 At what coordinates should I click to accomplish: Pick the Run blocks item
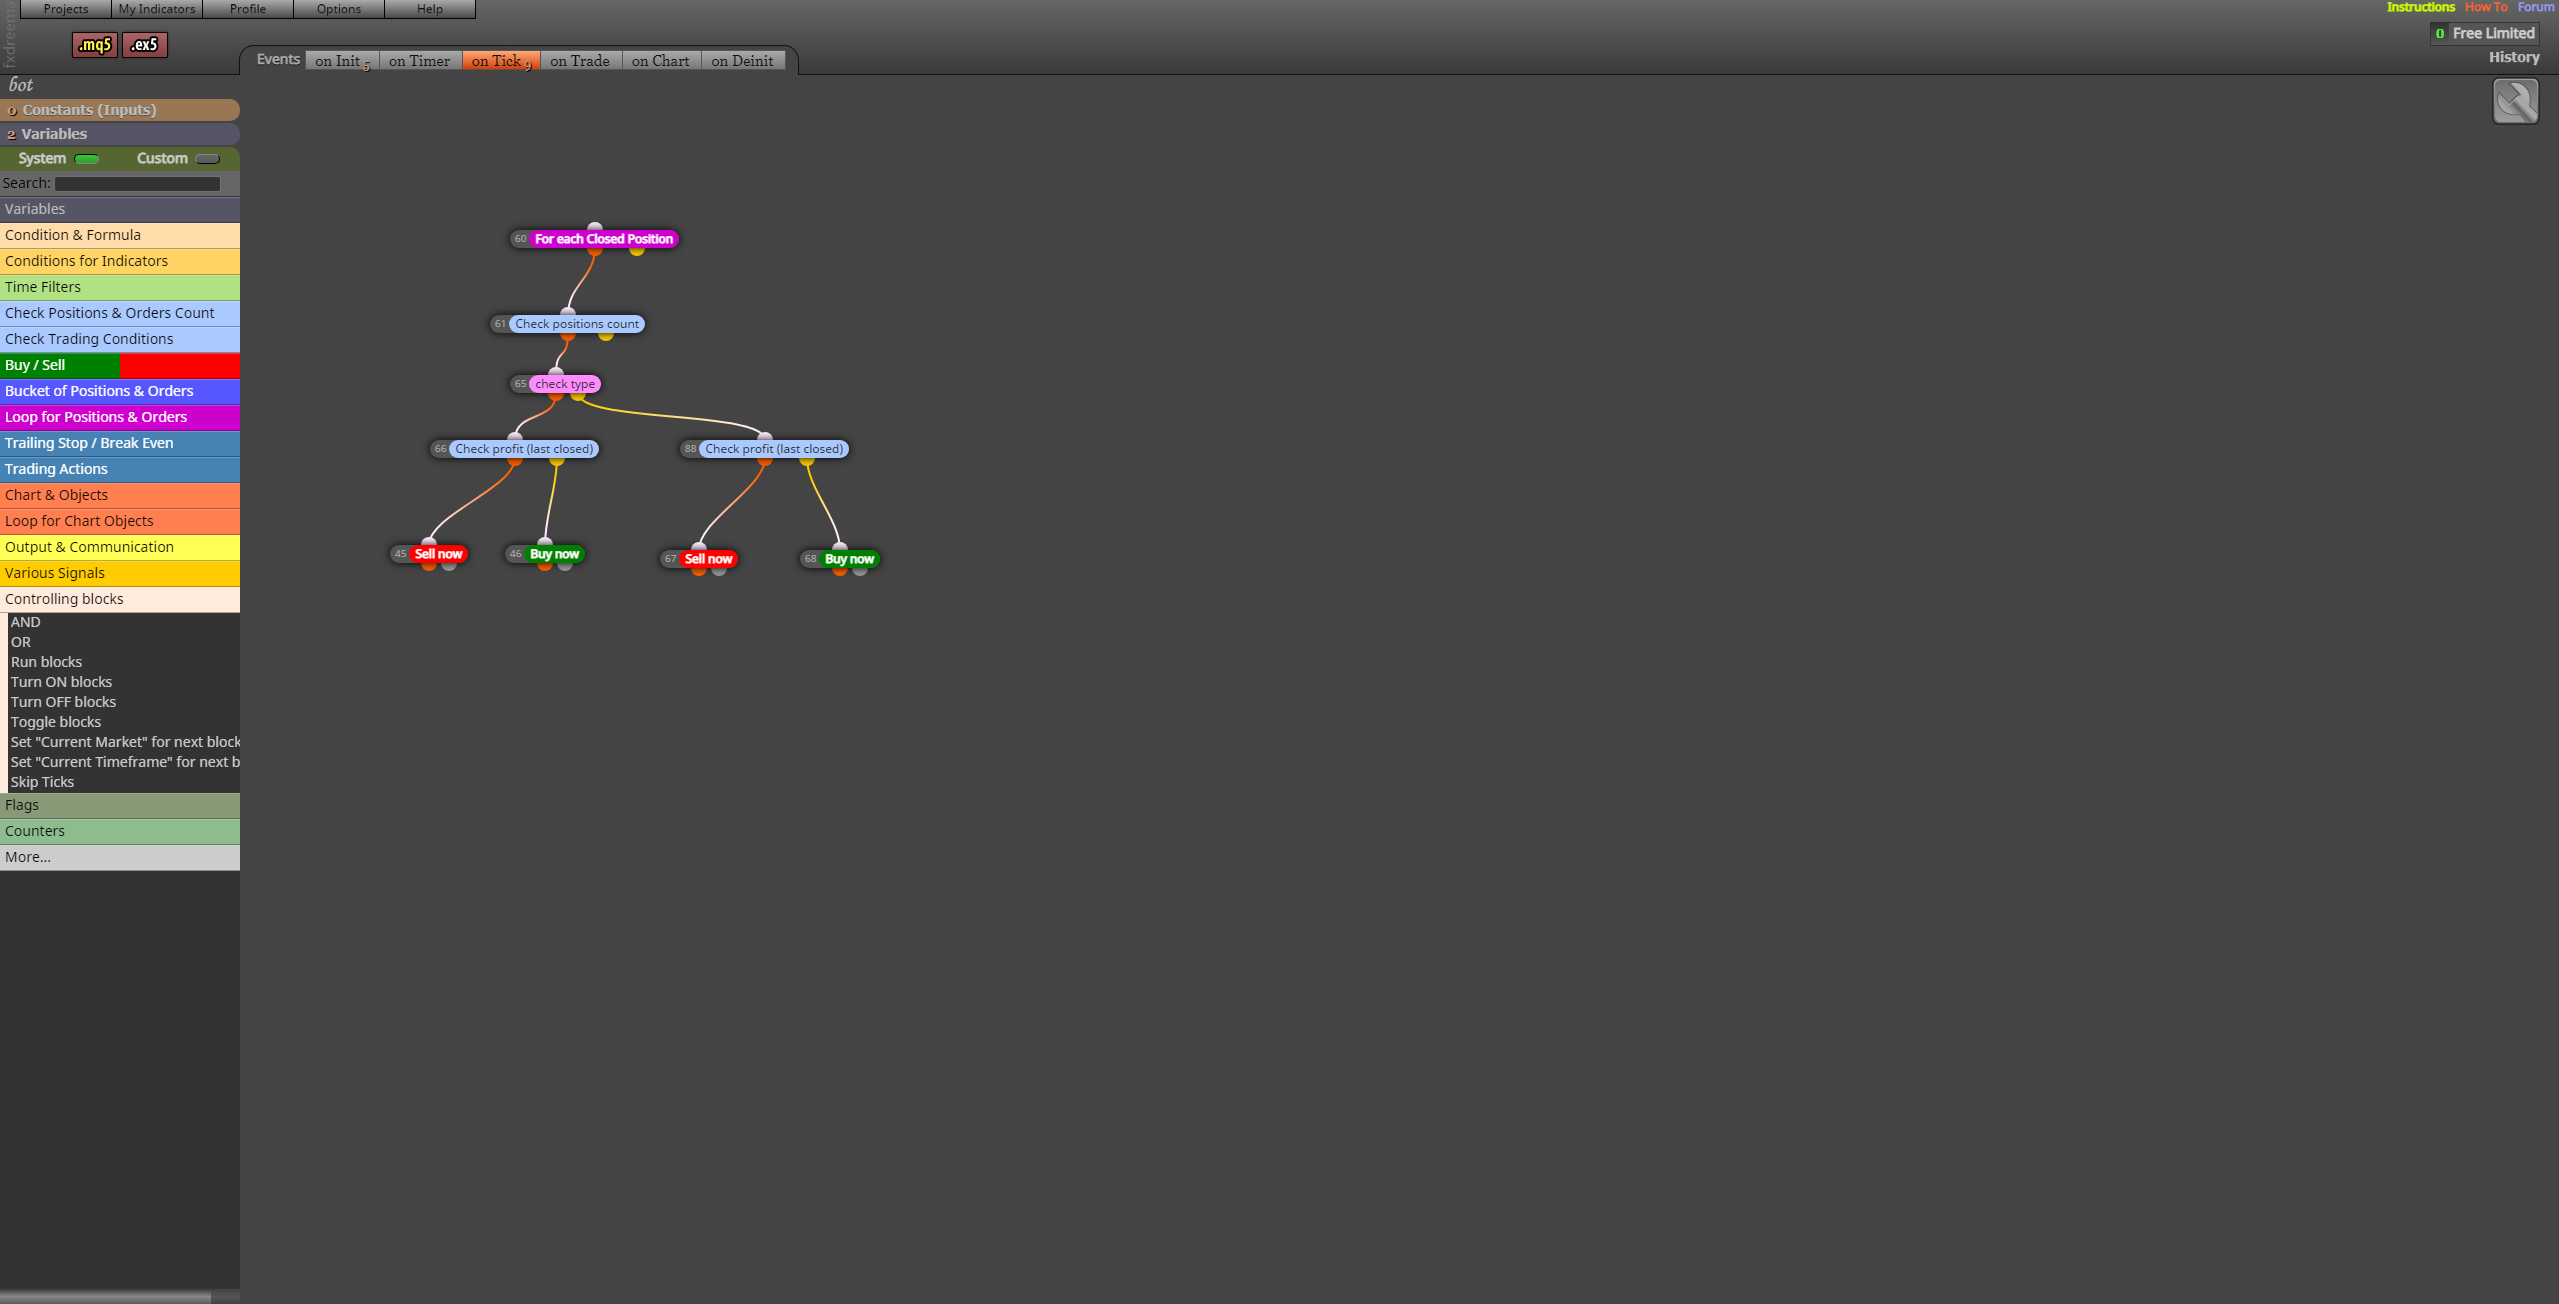click(x=47, y=662)
